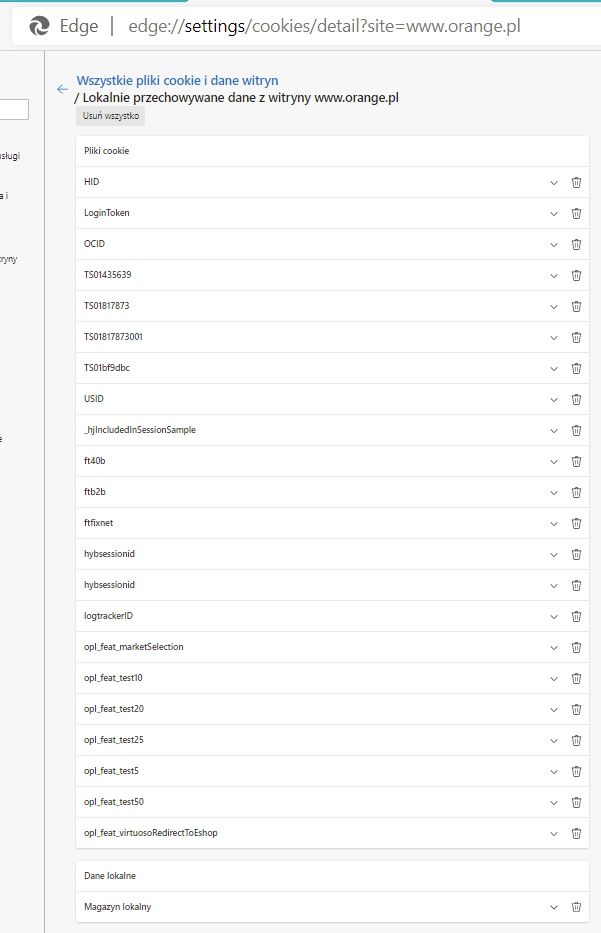Remove the opl_feat_marketSelection cookie

[x=576, y=647]
